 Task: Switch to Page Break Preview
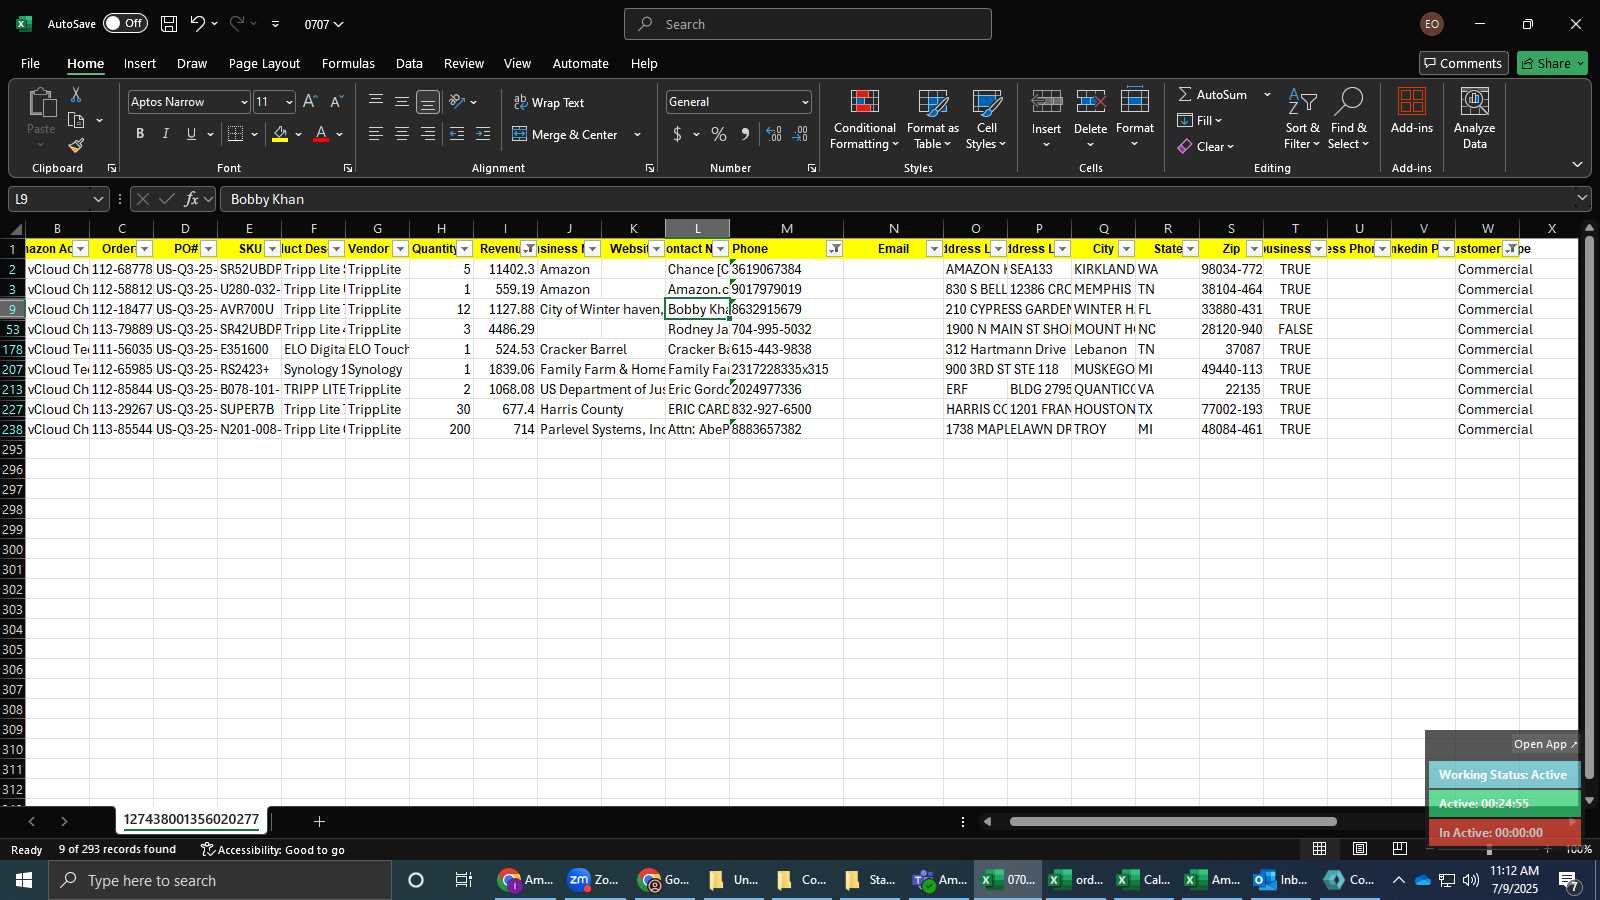pos(1399,849)
